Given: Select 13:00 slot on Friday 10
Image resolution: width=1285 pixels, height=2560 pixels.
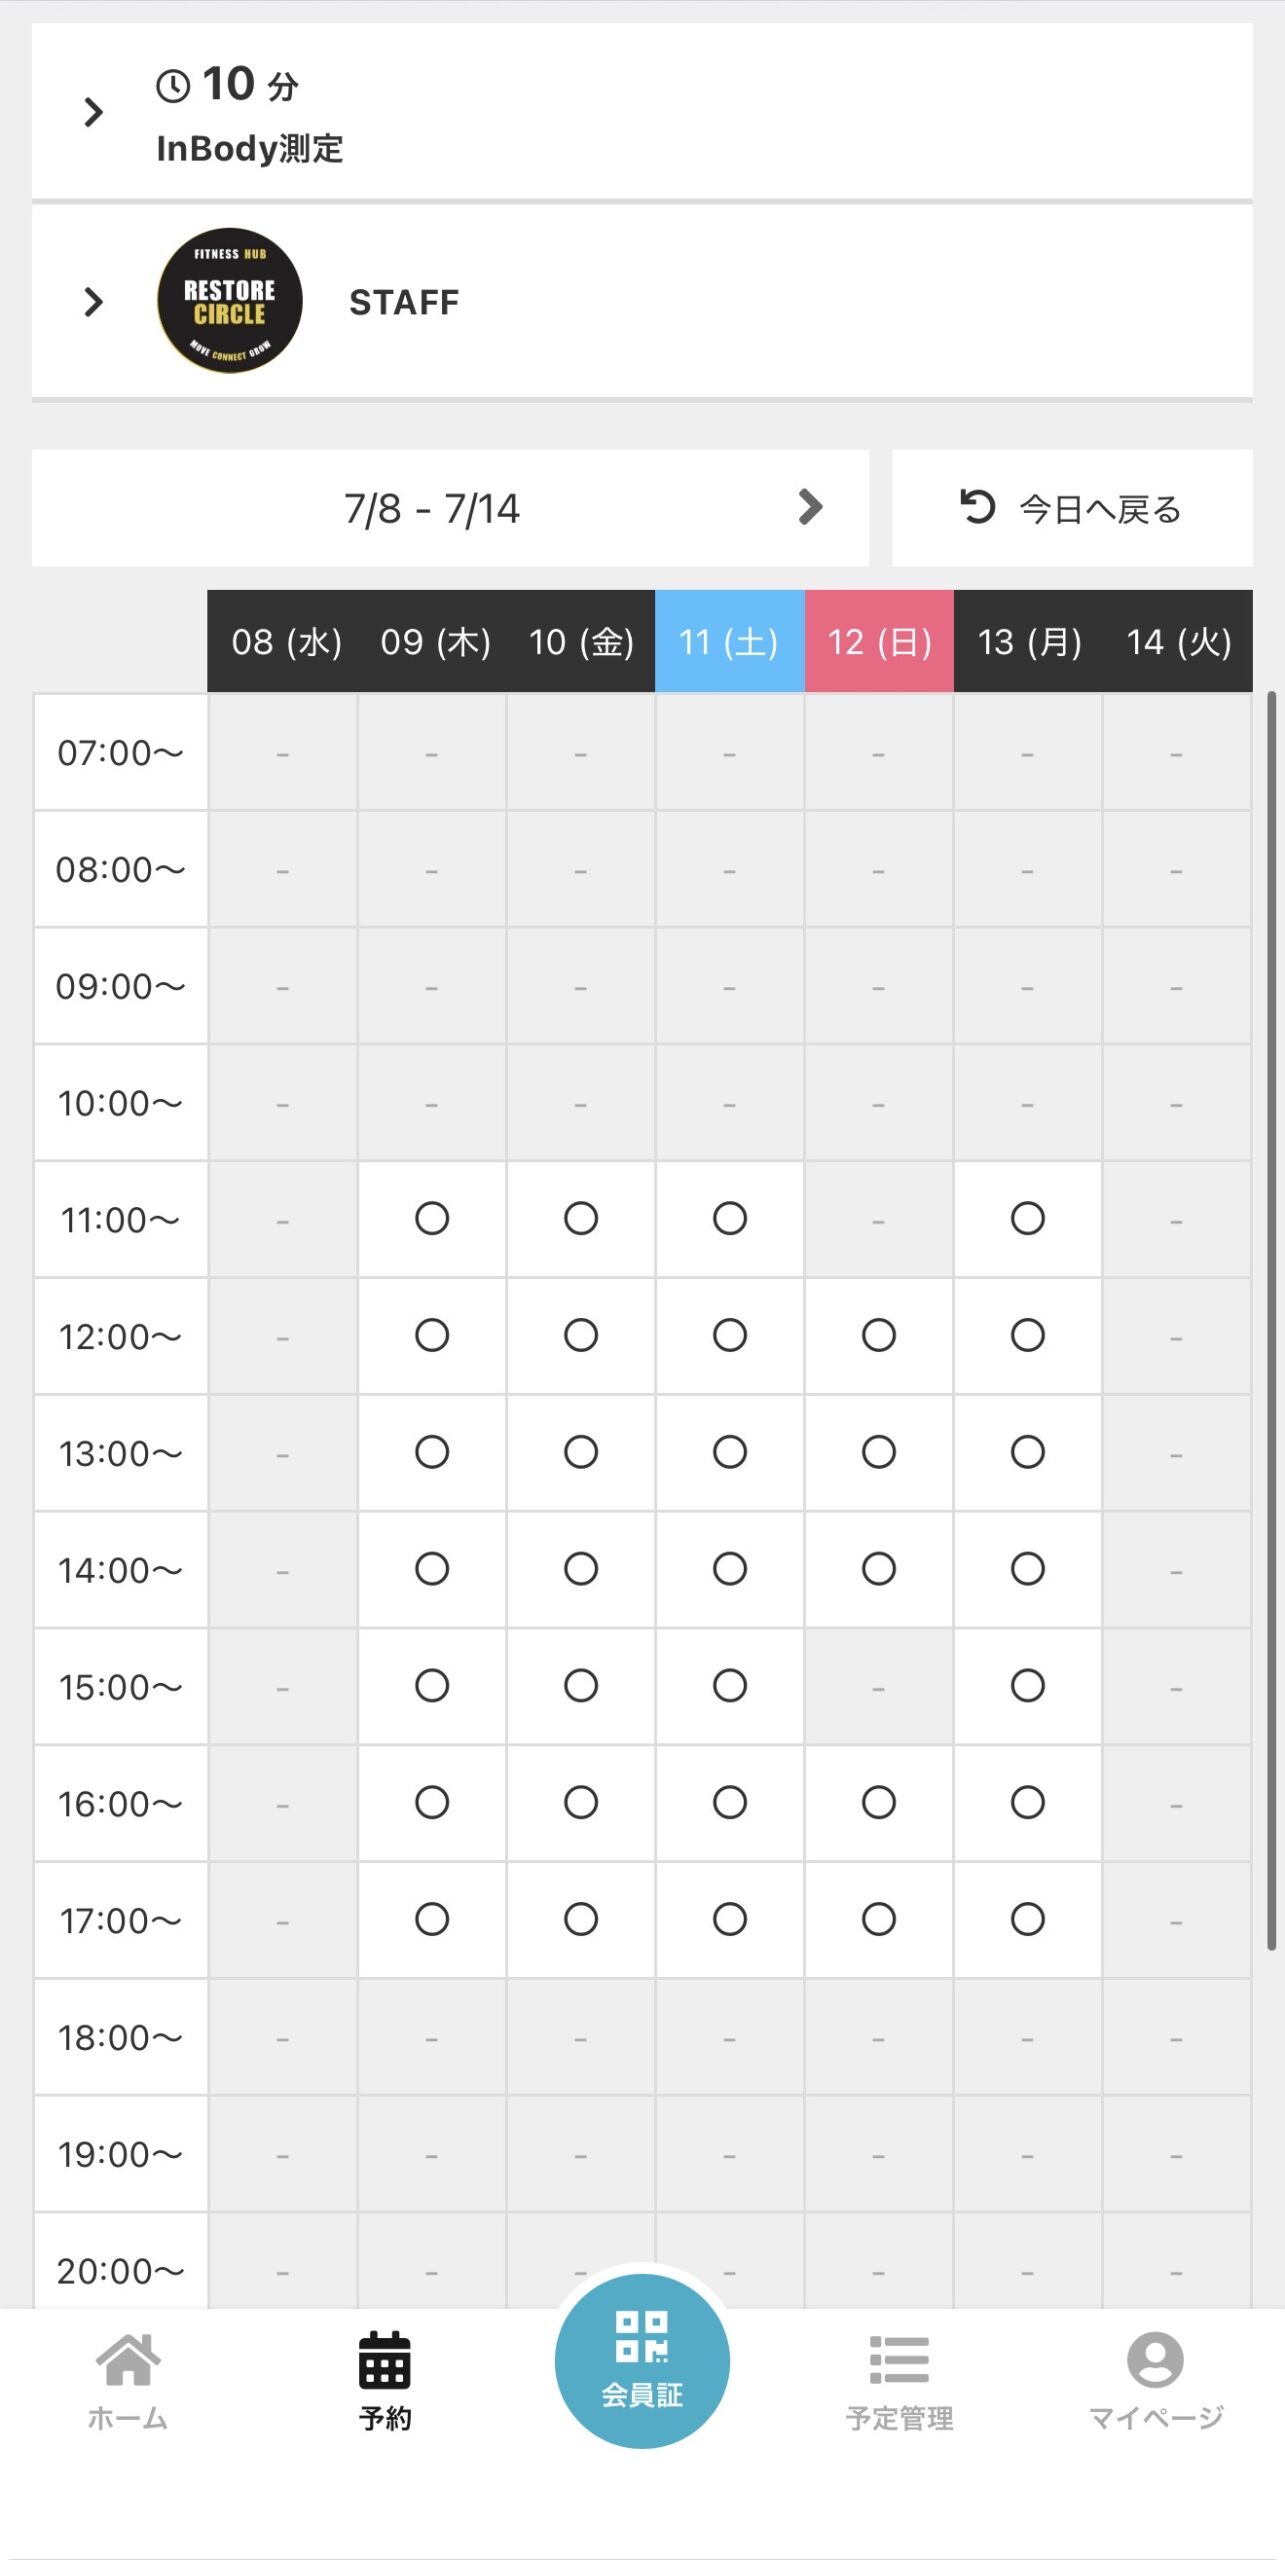Looking at the screenshot, I should [x=581, y=1452].
